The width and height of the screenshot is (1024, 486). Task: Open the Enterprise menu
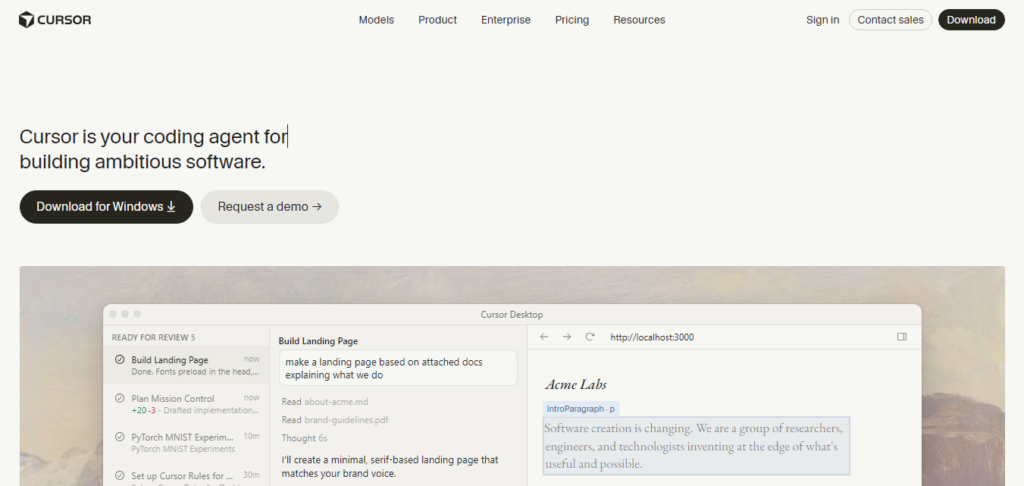pyautogui.click(x=506, y=20)
